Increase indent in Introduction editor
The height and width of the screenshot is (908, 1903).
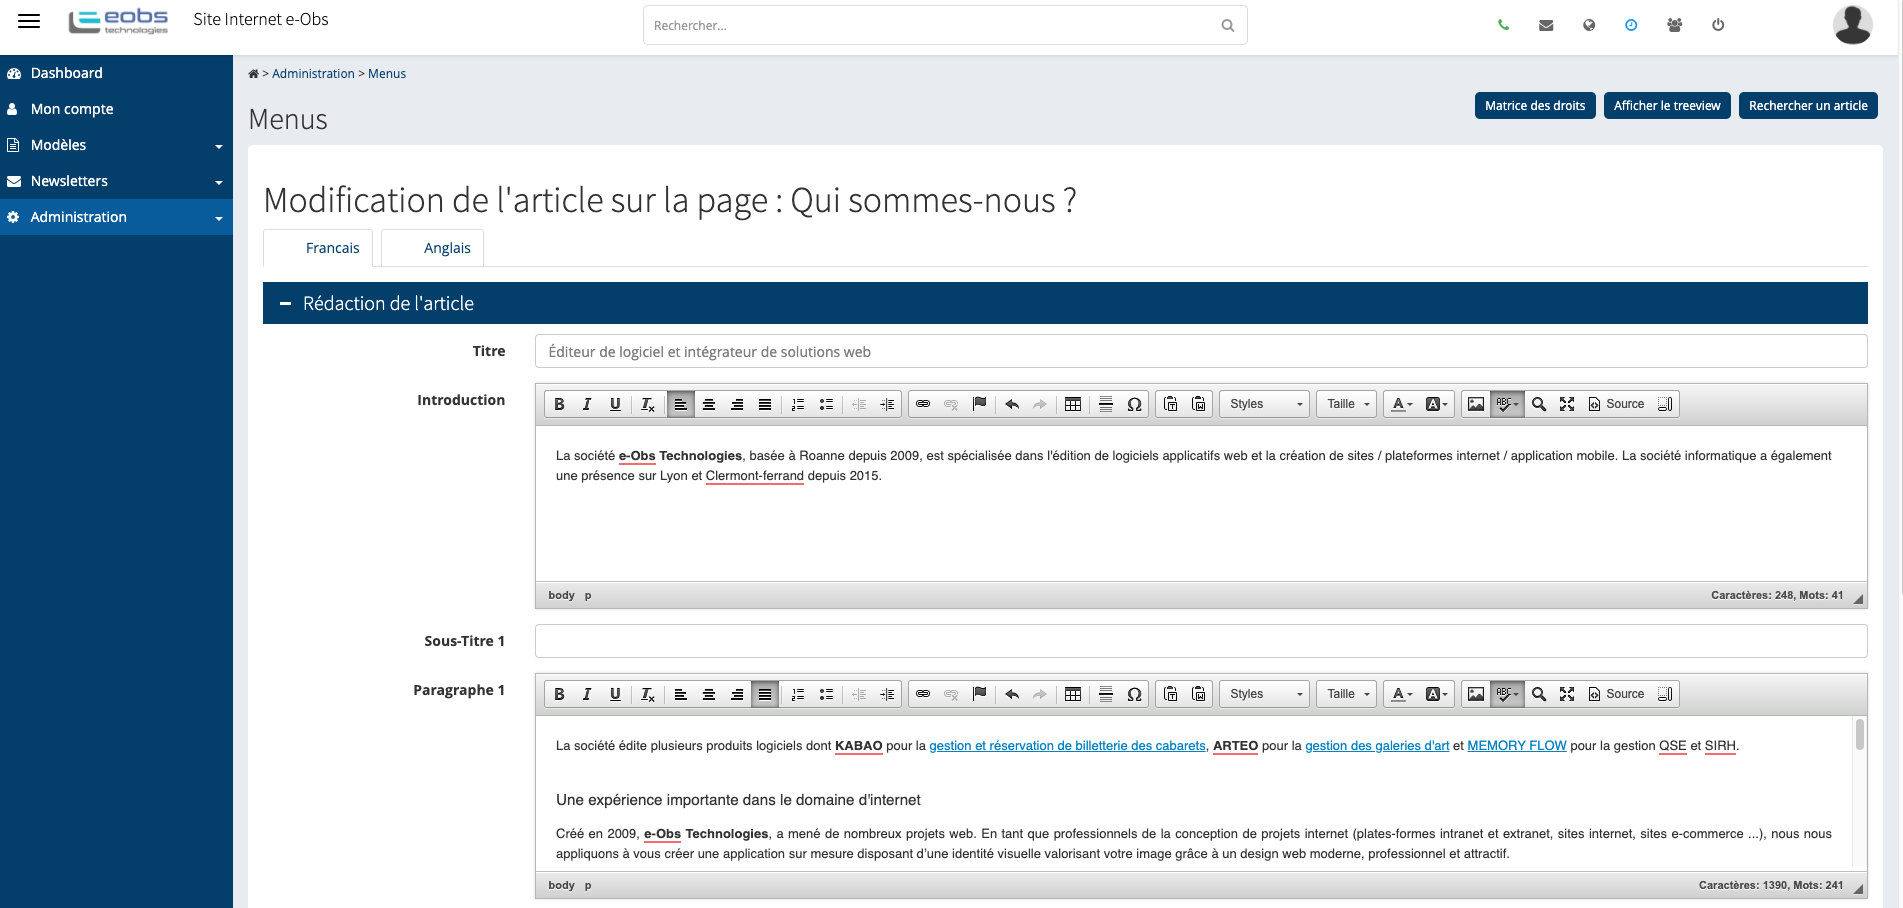pos(887,404)
